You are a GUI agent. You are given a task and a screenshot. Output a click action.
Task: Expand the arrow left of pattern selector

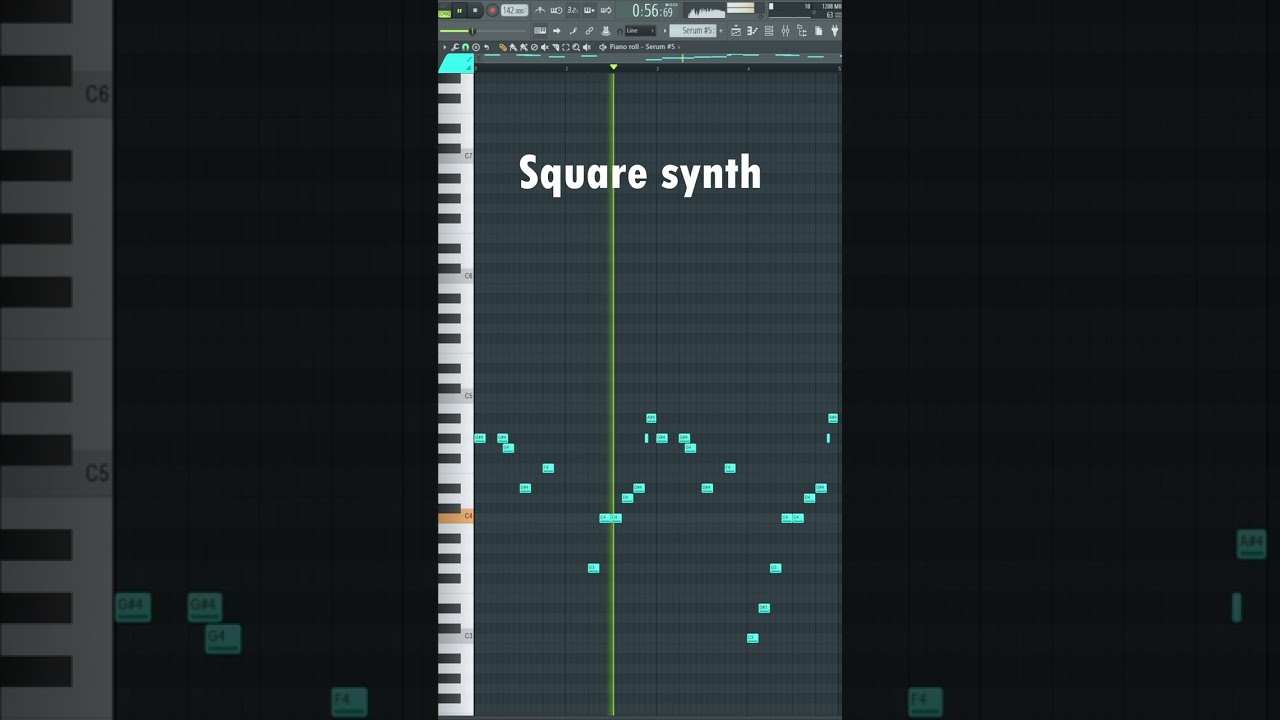pos(664,31)
